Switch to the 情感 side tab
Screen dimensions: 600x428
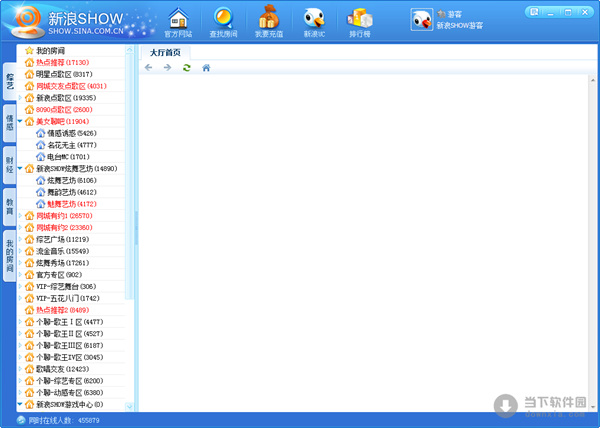(10, 123)
